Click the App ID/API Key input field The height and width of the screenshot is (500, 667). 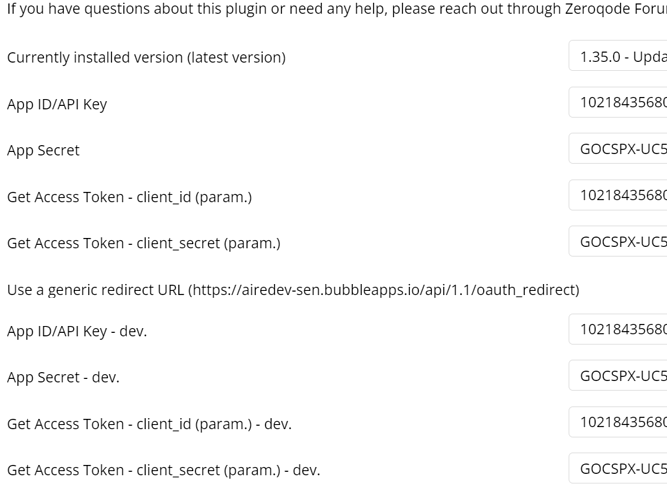(618, 102)
